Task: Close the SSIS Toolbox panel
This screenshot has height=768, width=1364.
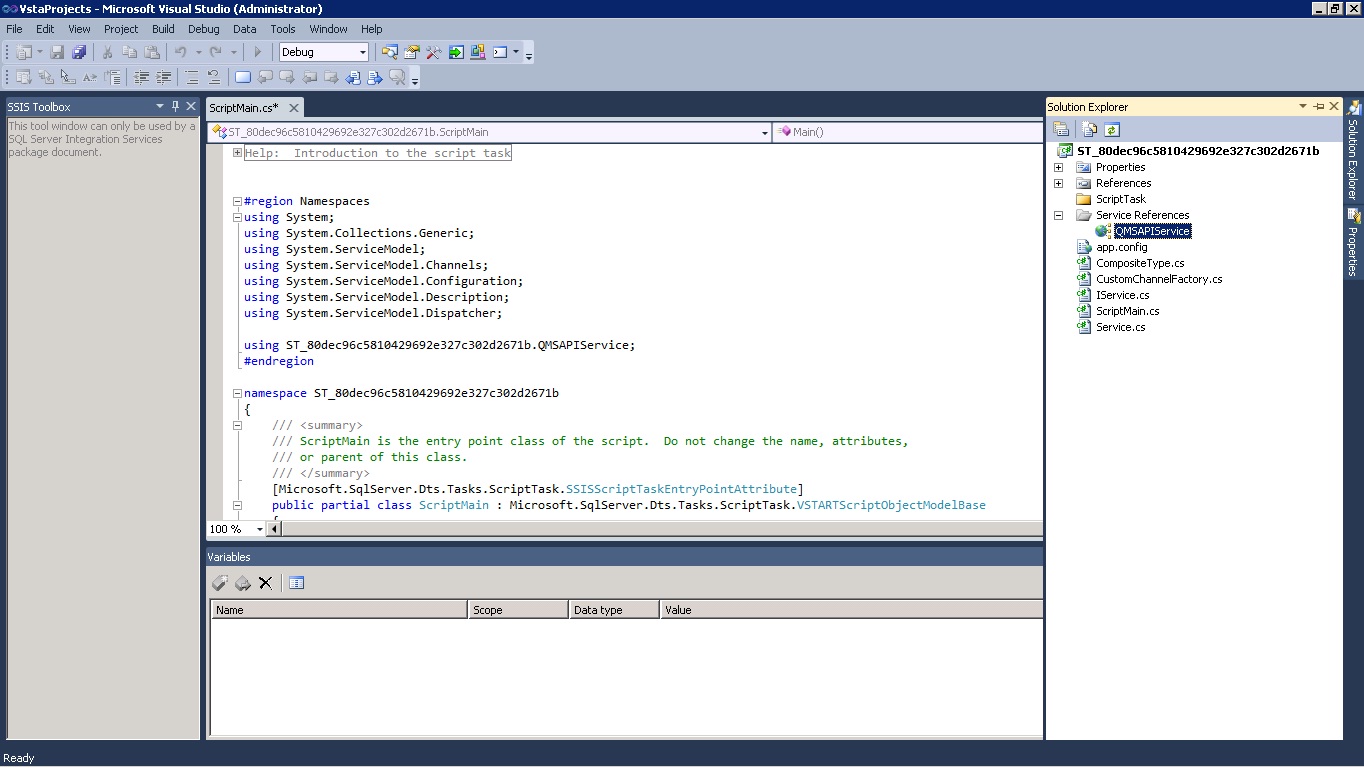Action: pos(191,106)
